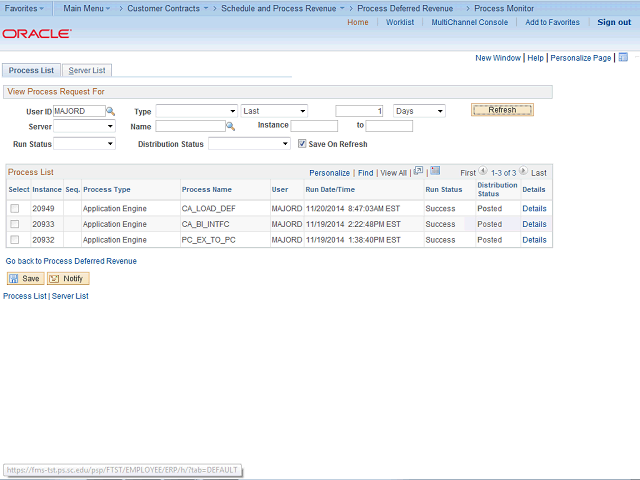
Task: Open the grid pop-out icon beside View All
Action: coord(418,171)
